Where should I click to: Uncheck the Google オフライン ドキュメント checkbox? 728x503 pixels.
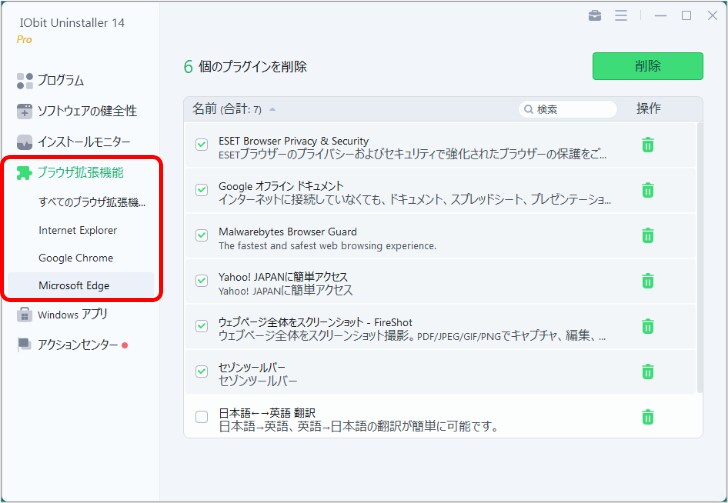point(202,189)
